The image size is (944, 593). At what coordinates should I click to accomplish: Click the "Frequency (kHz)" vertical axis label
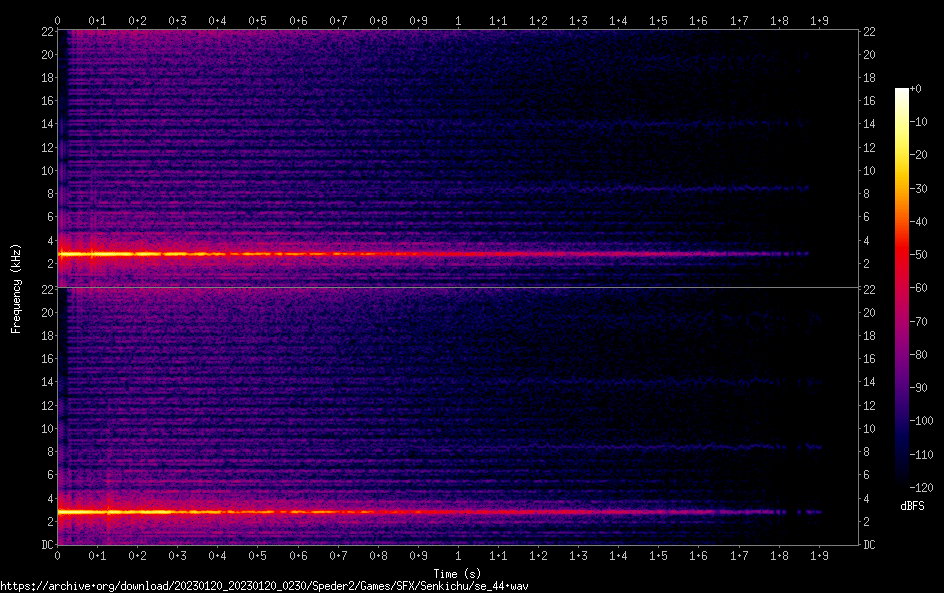[x=16, y=288]
